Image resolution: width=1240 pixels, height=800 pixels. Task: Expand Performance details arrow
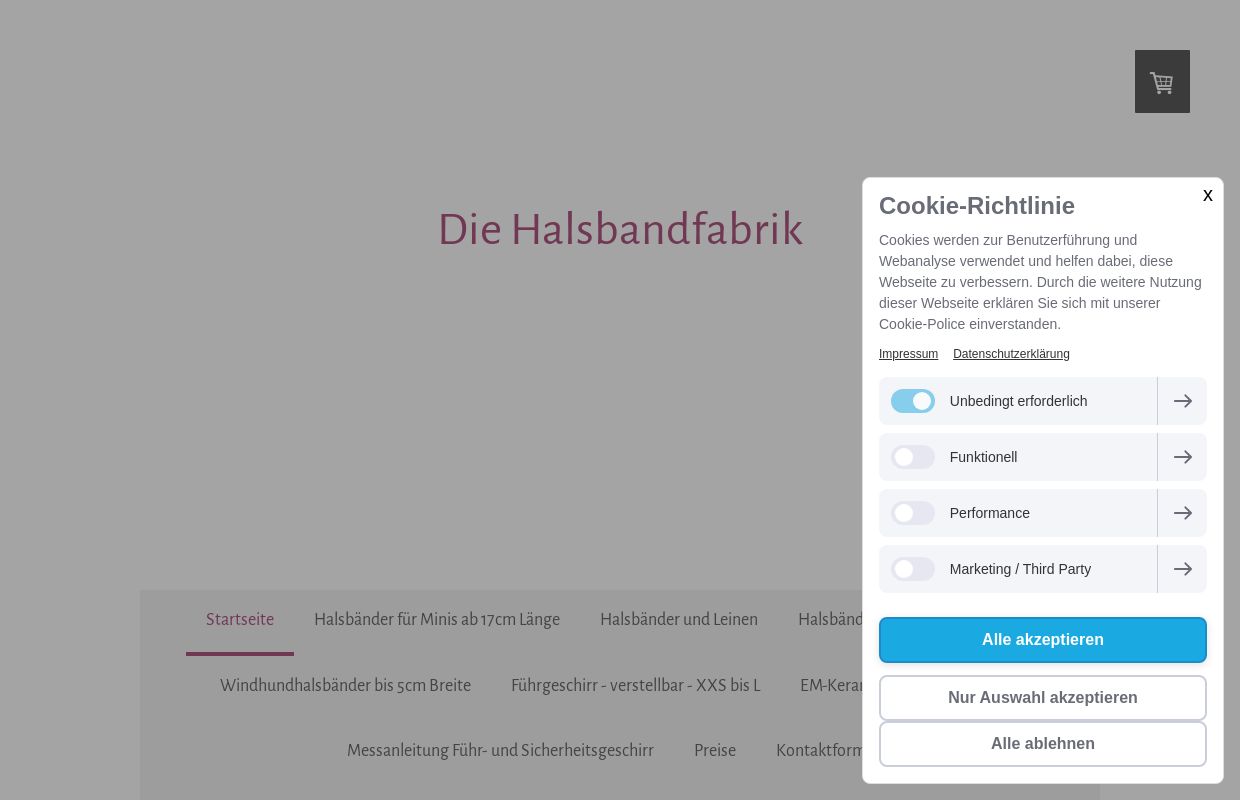pos(1182,513)
